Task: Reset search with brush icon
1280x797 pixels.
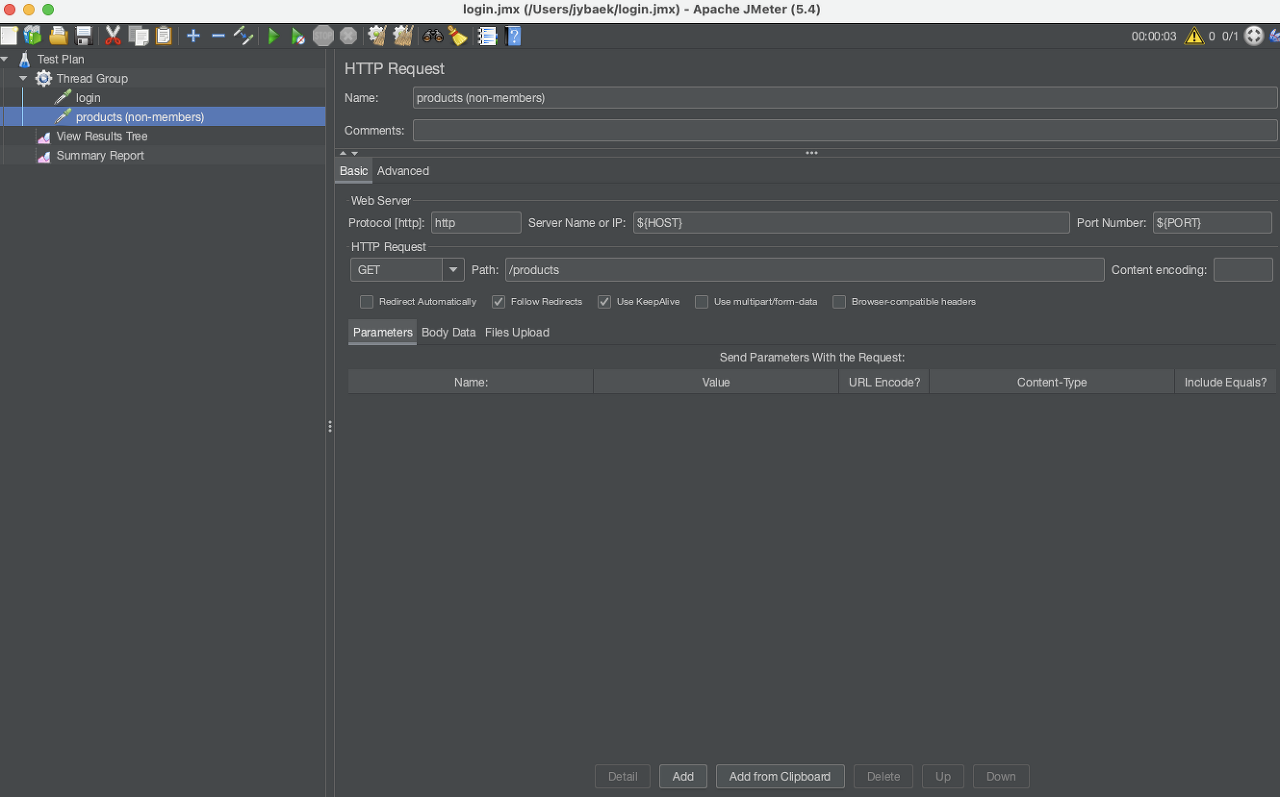Action: pos(458,36)
